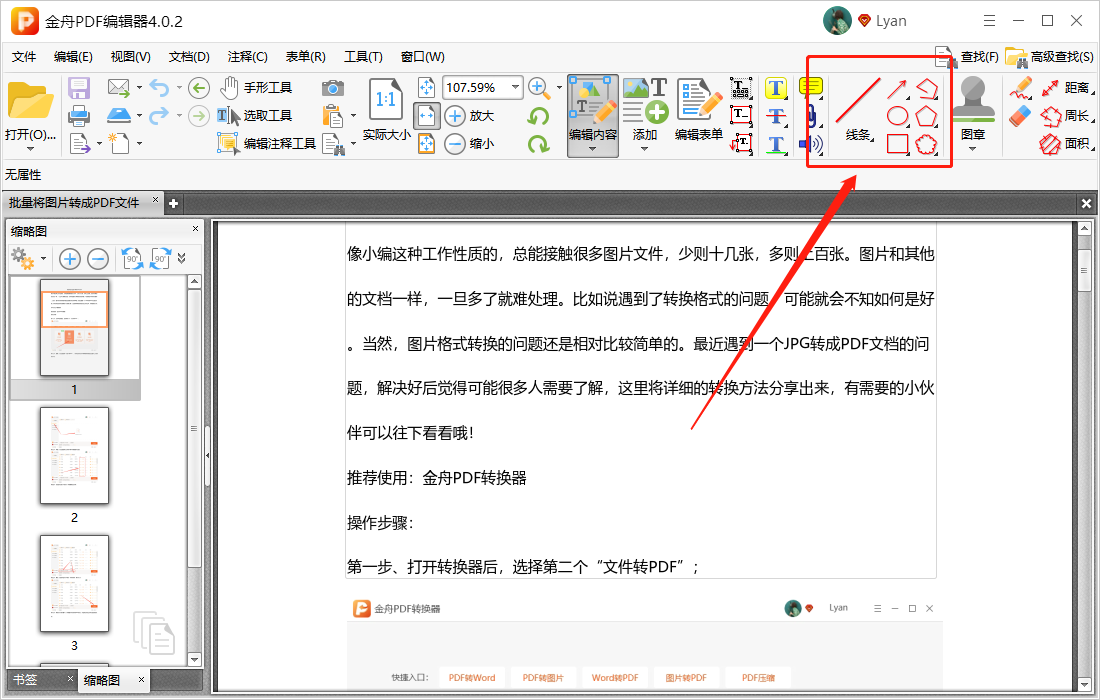The image size is (1100, 700).
Task: Select the 周长 perimeter measure tool
Action: [x=1066, y=116]
